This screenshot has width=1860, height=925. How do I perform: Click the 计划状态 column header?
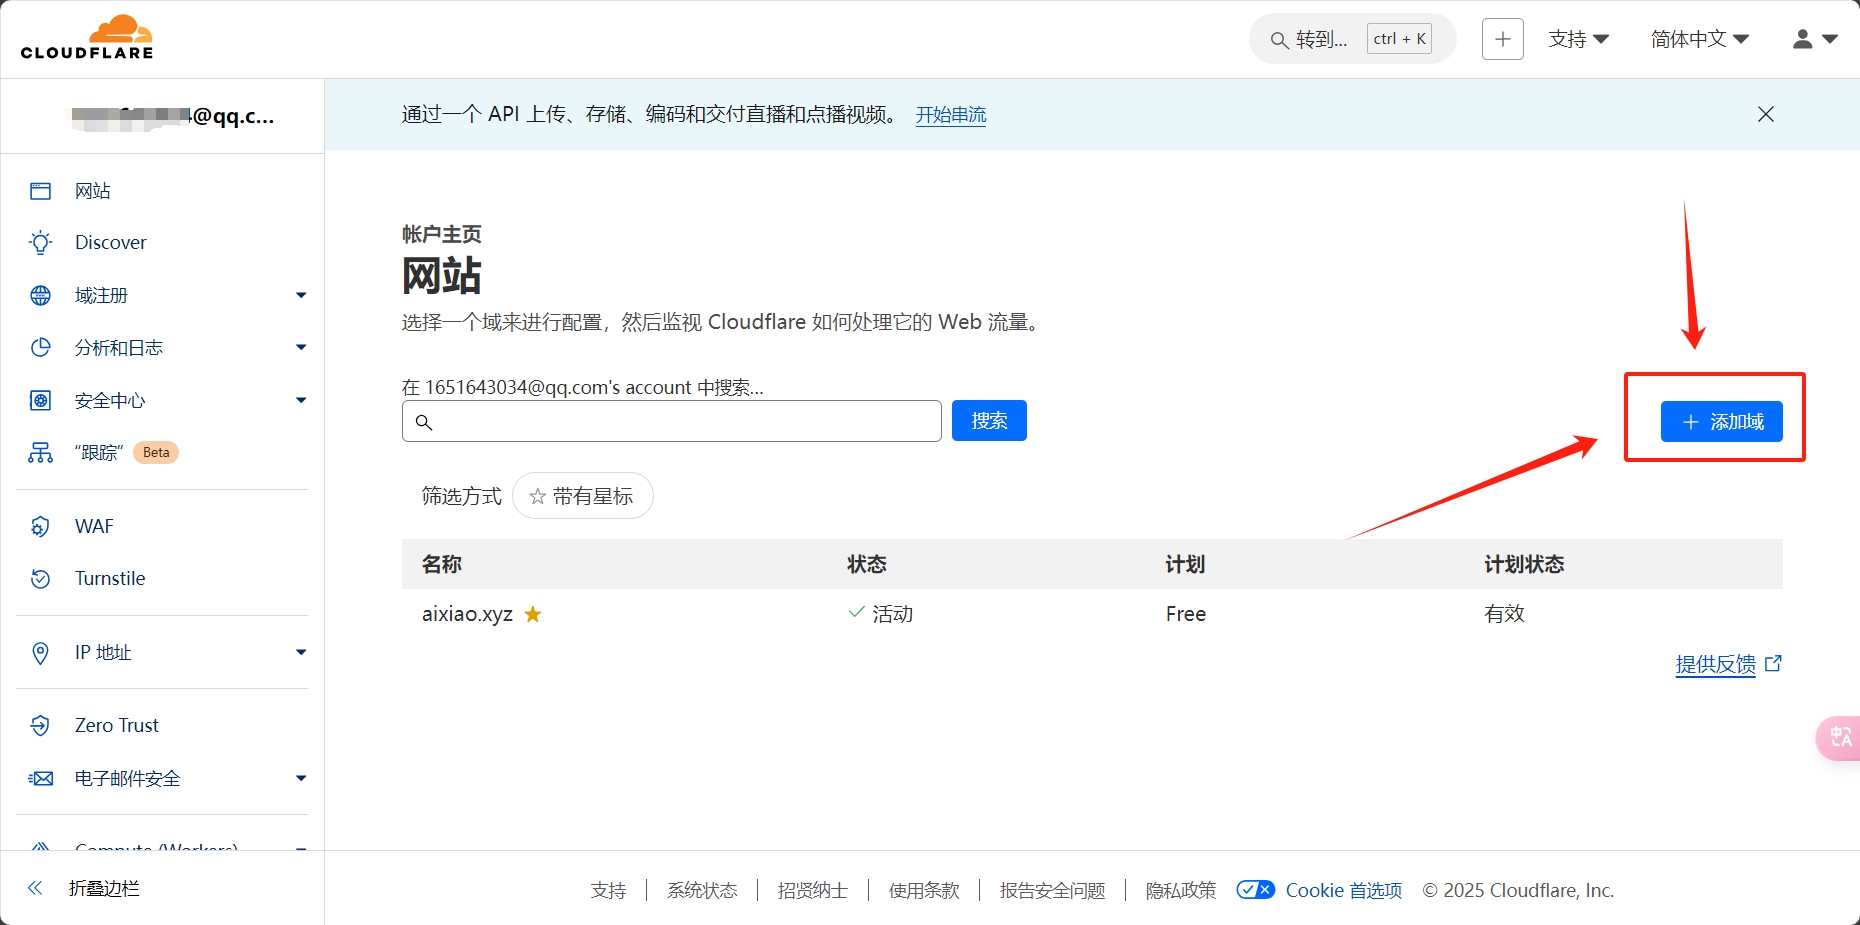[x=1524, y=564]
